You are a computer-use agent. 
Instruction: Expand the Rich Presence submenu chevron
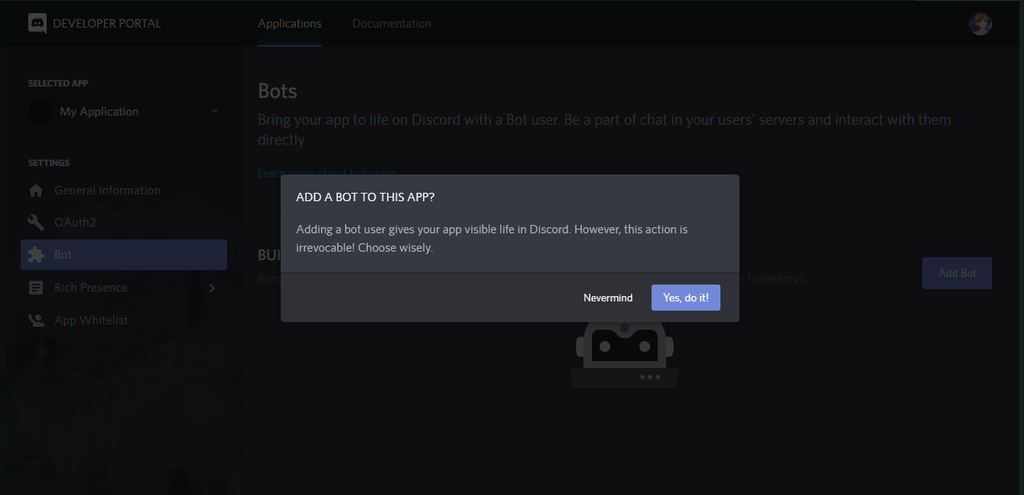(212, 287)
